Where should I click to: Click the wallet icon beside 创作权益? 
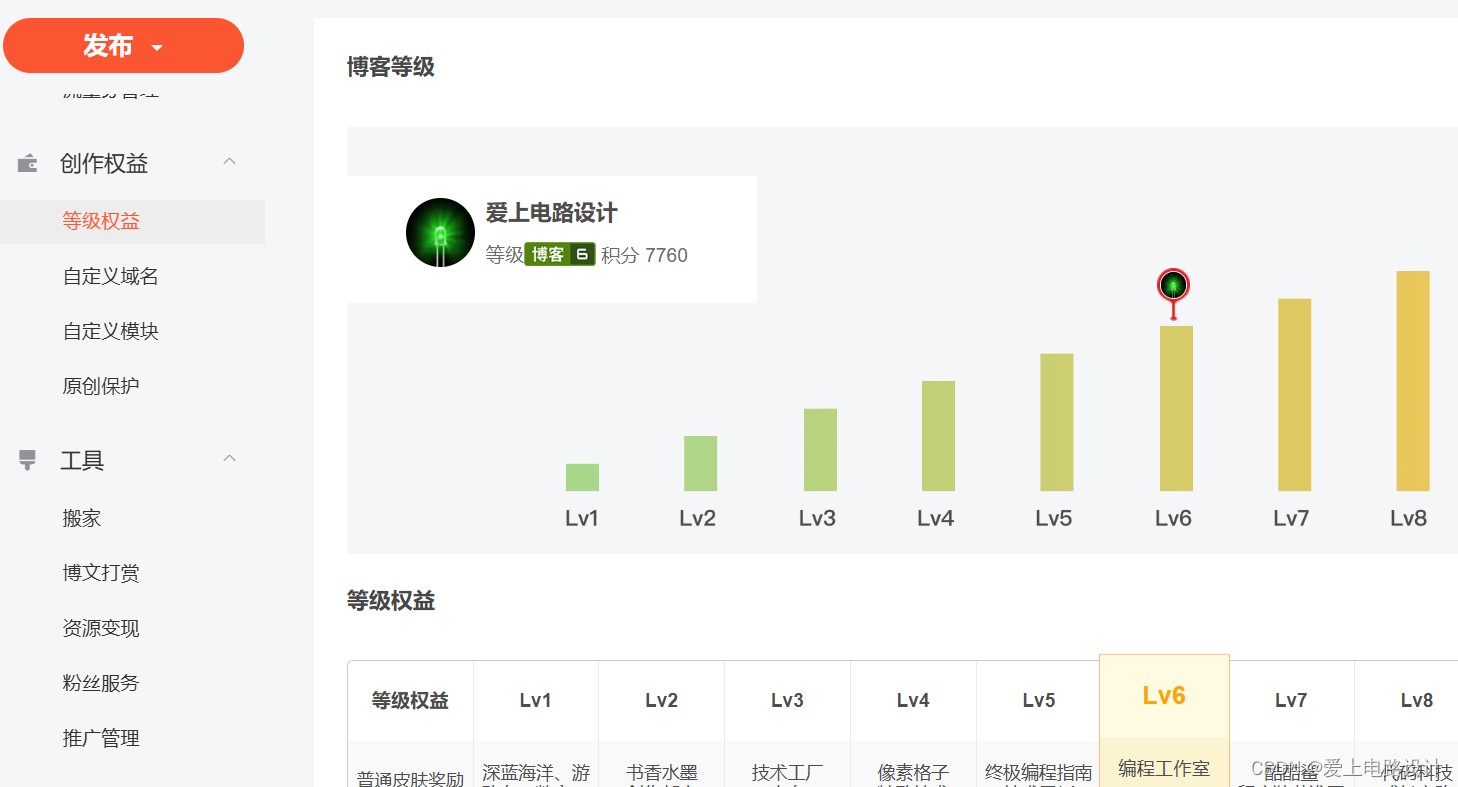tap(28, 163)
